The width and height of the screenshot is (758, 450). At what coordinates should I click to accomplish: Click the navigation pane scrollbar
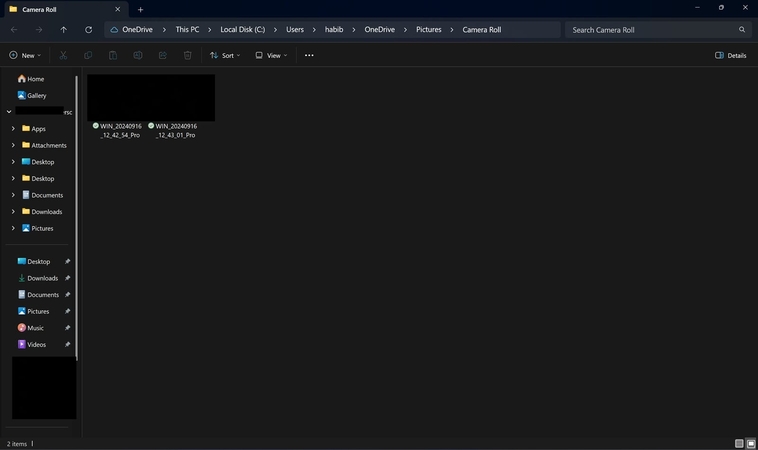tap(76, 218)
